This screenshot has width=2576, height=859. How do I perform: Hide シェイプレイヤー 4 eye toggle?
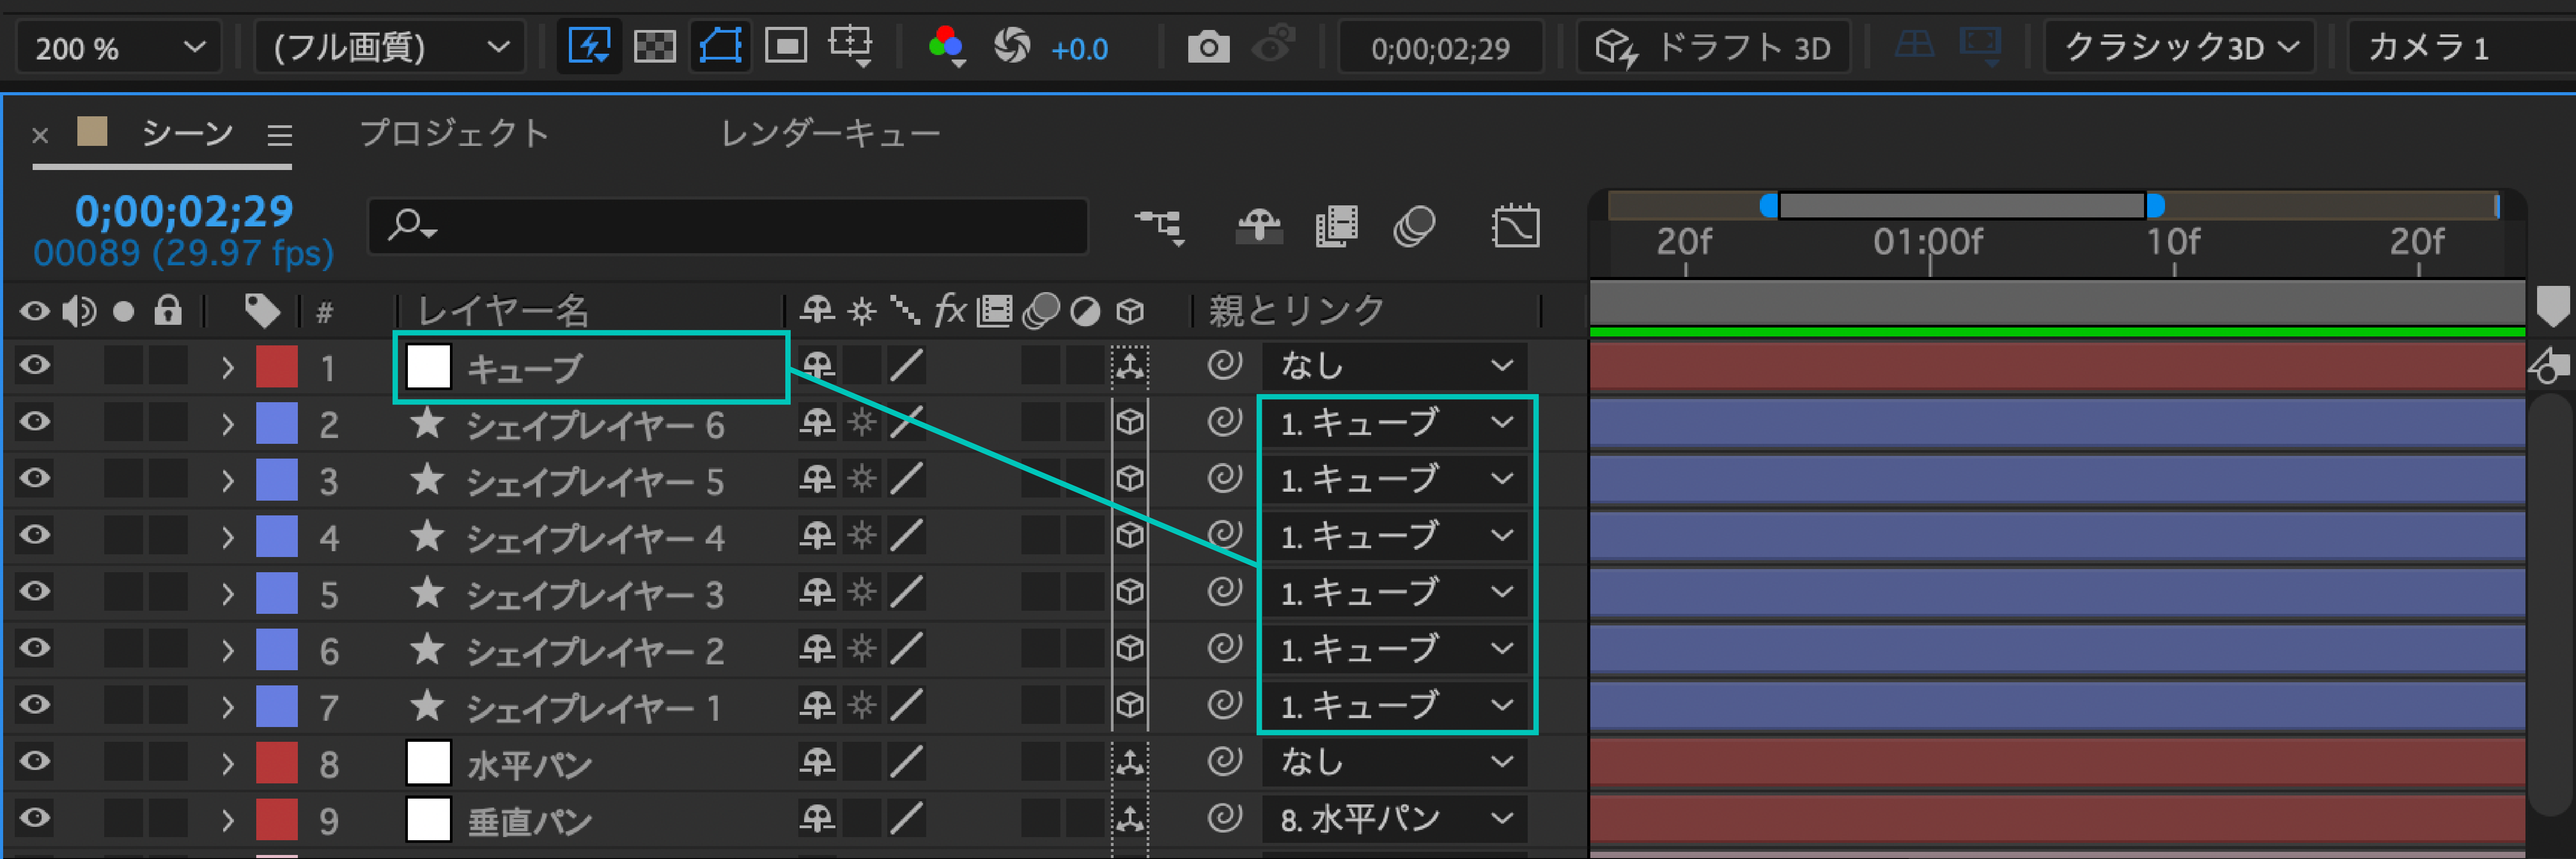click(x=35, y=536)
